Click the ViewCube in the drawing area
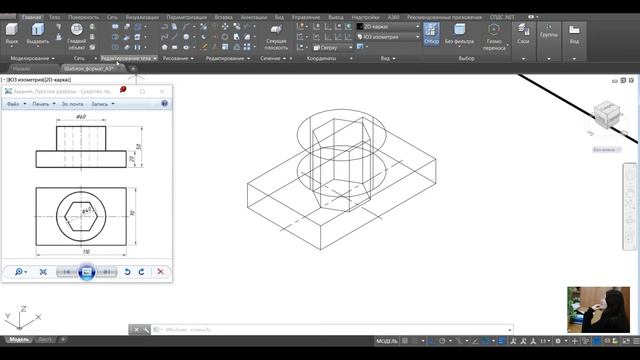640x360 pixels. pyautogui.click(x=607, y=114)
